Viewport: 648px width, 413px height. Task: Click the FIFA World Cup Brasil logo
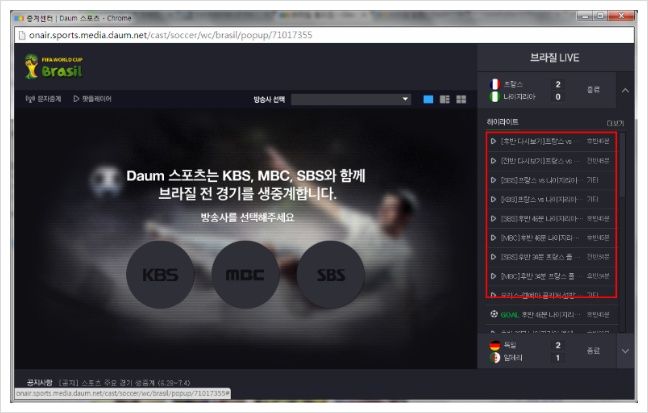coord(53,66)
